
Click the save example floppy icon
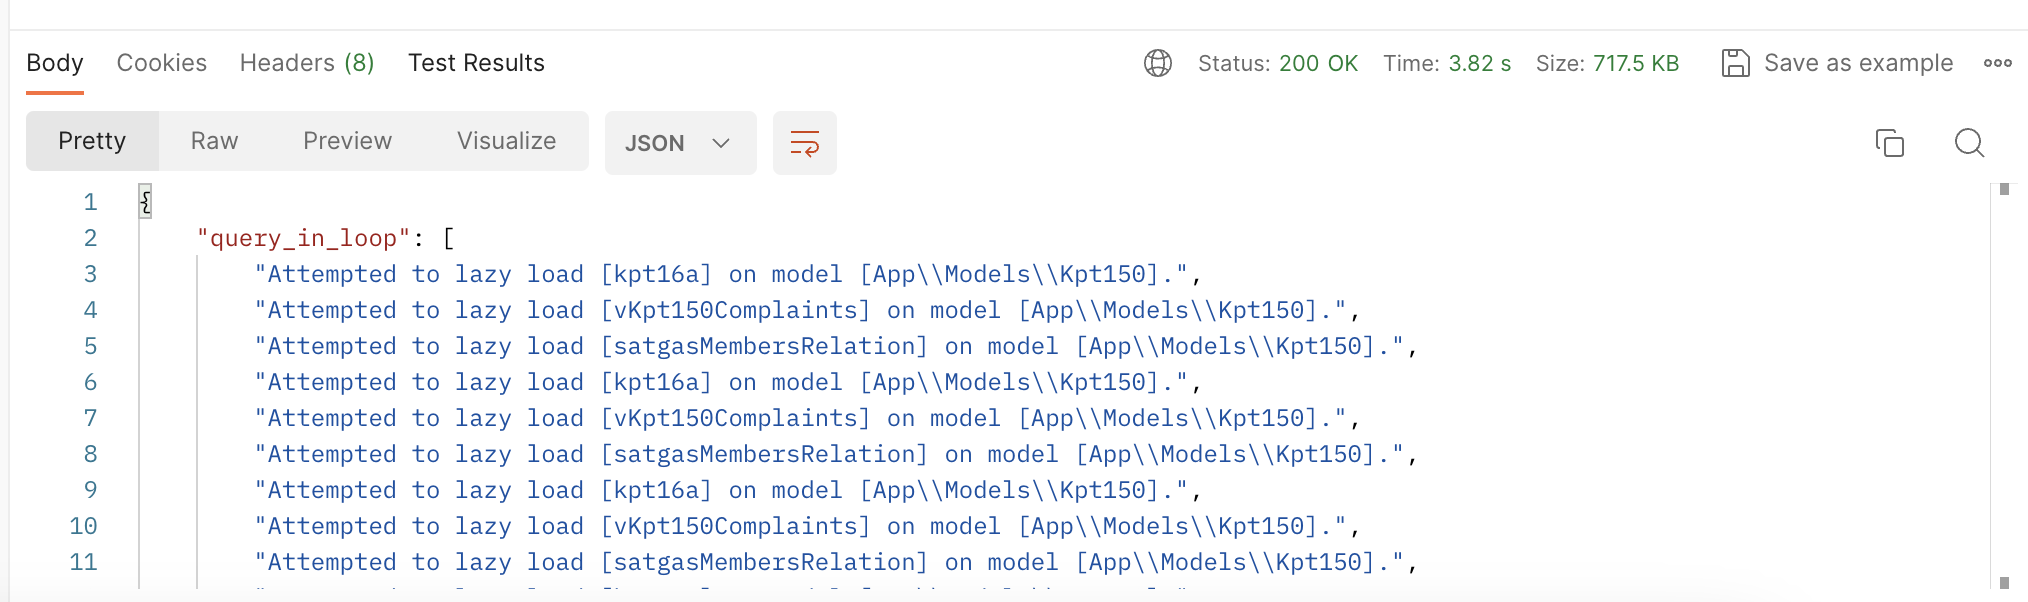pos(1735,63)
